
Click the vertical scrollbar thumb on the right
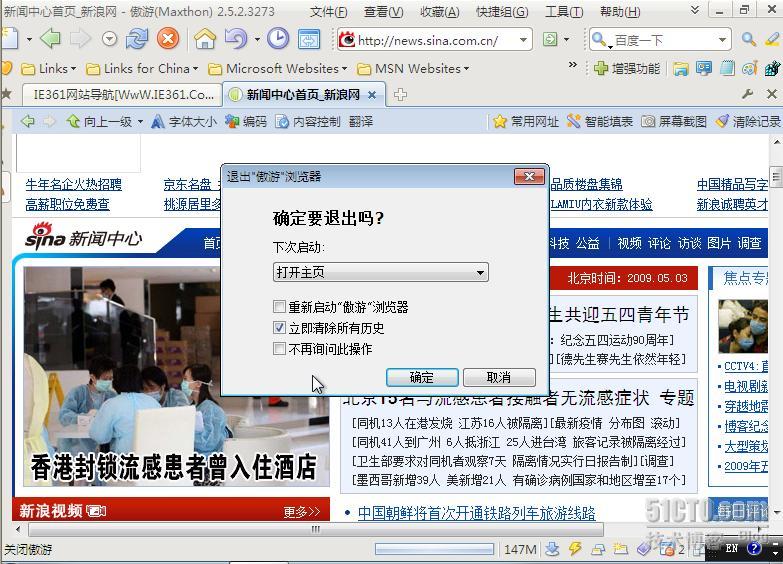click(x=776, y=176)
